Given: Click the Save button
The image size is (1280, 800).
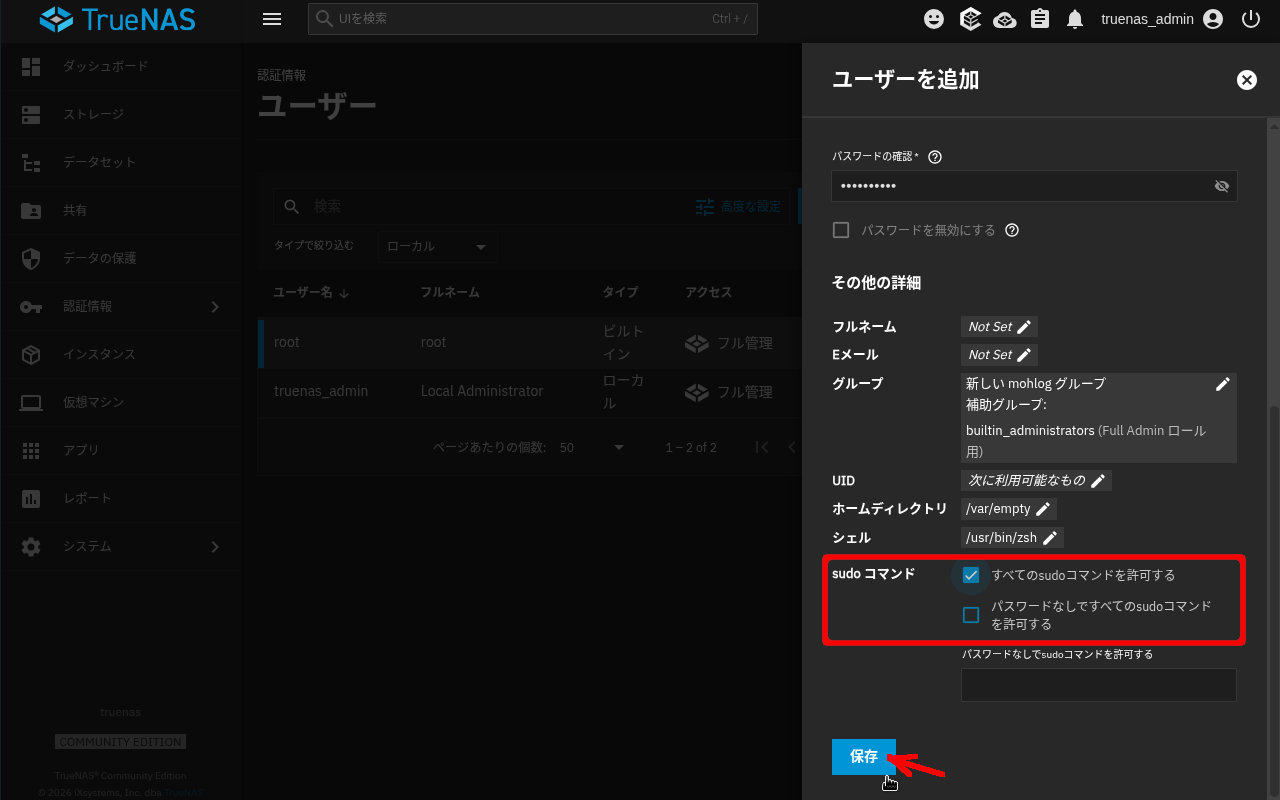Looking at the screenshot, I should point(864,757).
